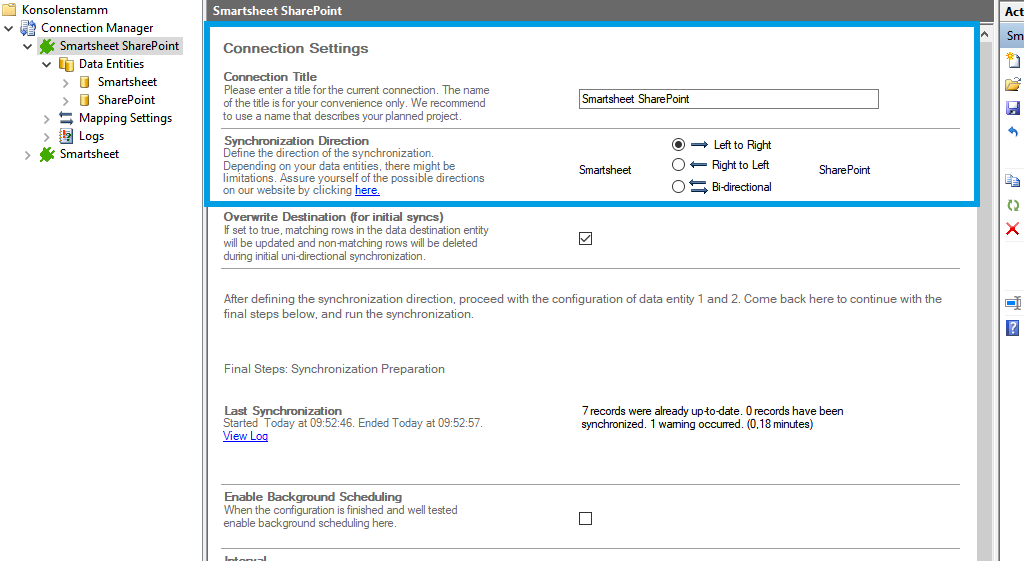Viewport: 1024px width, 561px height.
Task: Click the new connection icon in Actions pane
Action: pyautogui.click(x=1013, y=61)
